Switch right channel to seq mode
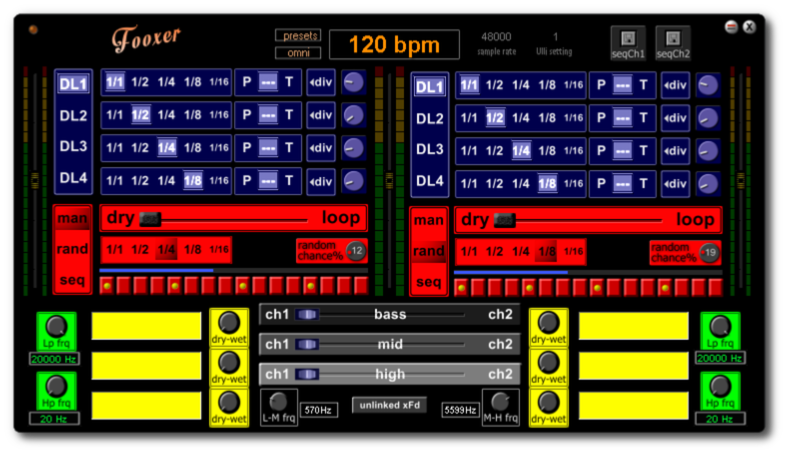Screen dimensions: 799x466 pyautogui.click(x=428, y=283)
